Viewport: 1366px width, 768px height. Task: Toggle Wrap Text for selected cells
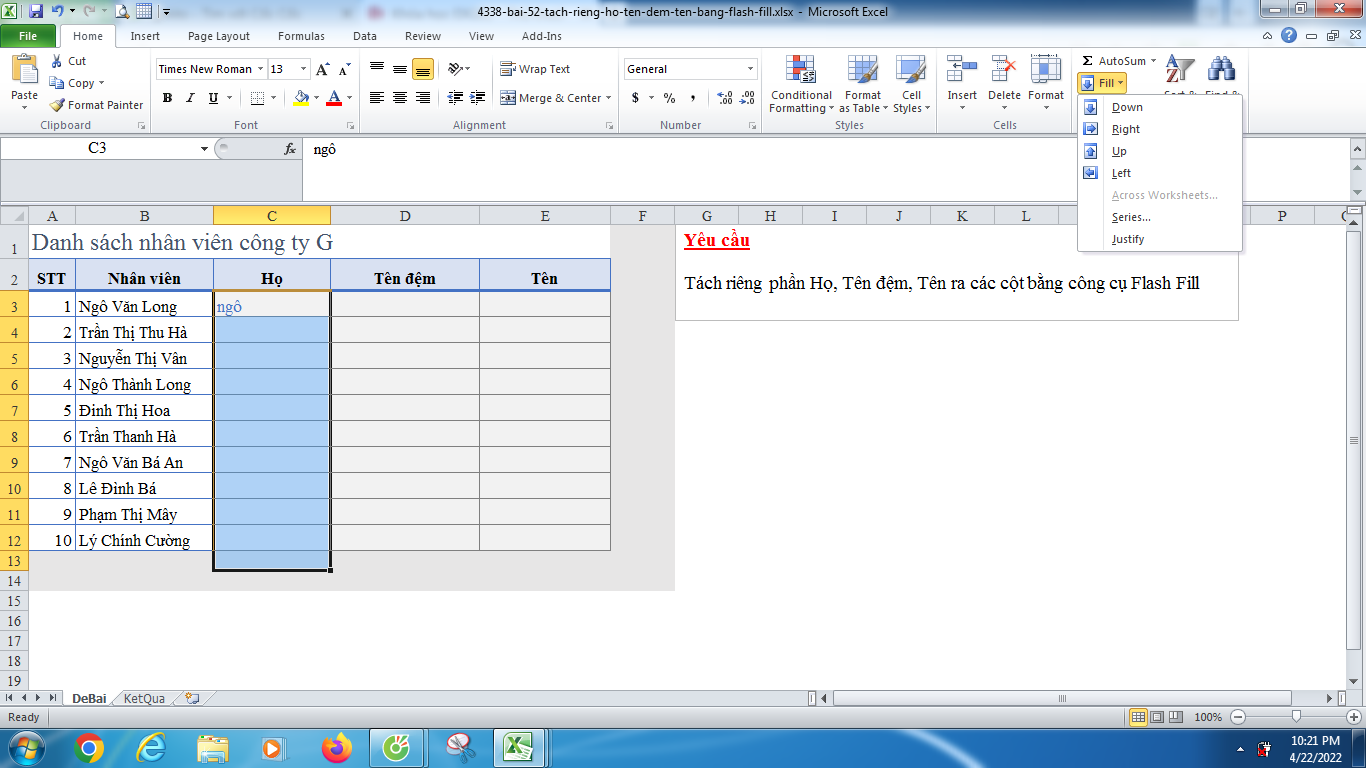(535, 69)
